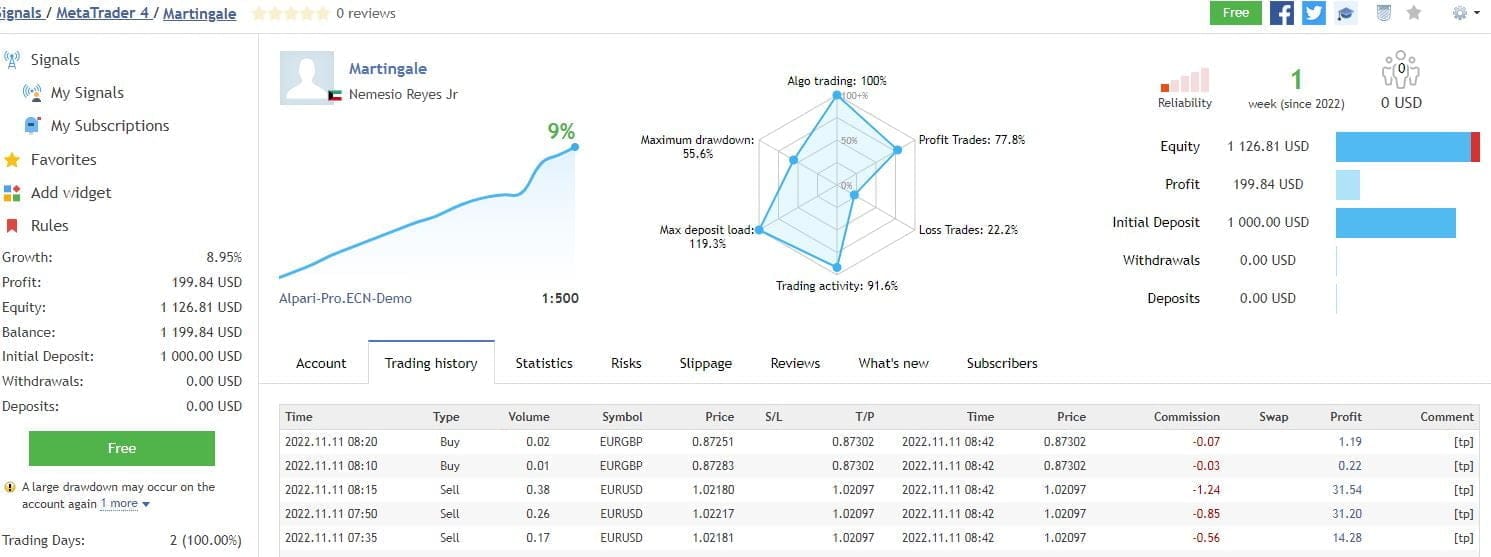Click the blue Equity bar
1491x557 pixels.
(x=1402, y=146)
